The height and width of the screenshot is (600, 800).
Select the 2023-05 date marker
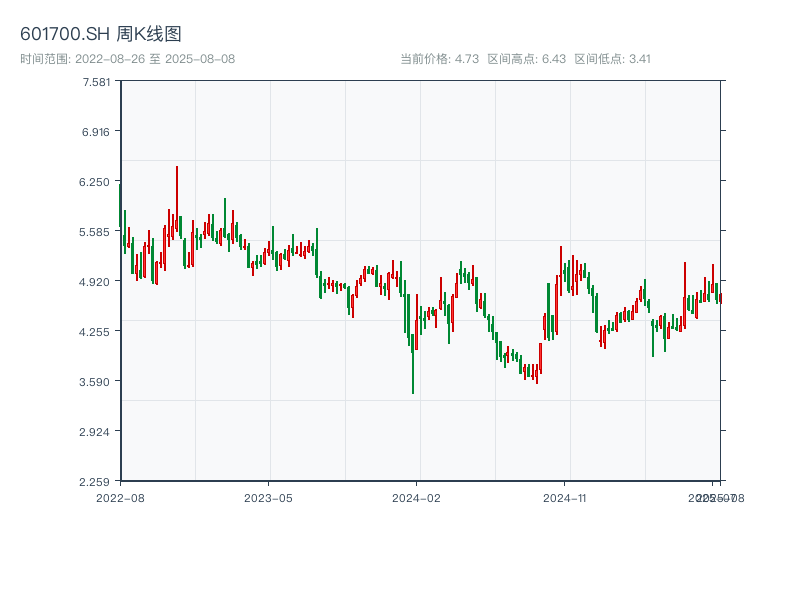click(269, 497)
